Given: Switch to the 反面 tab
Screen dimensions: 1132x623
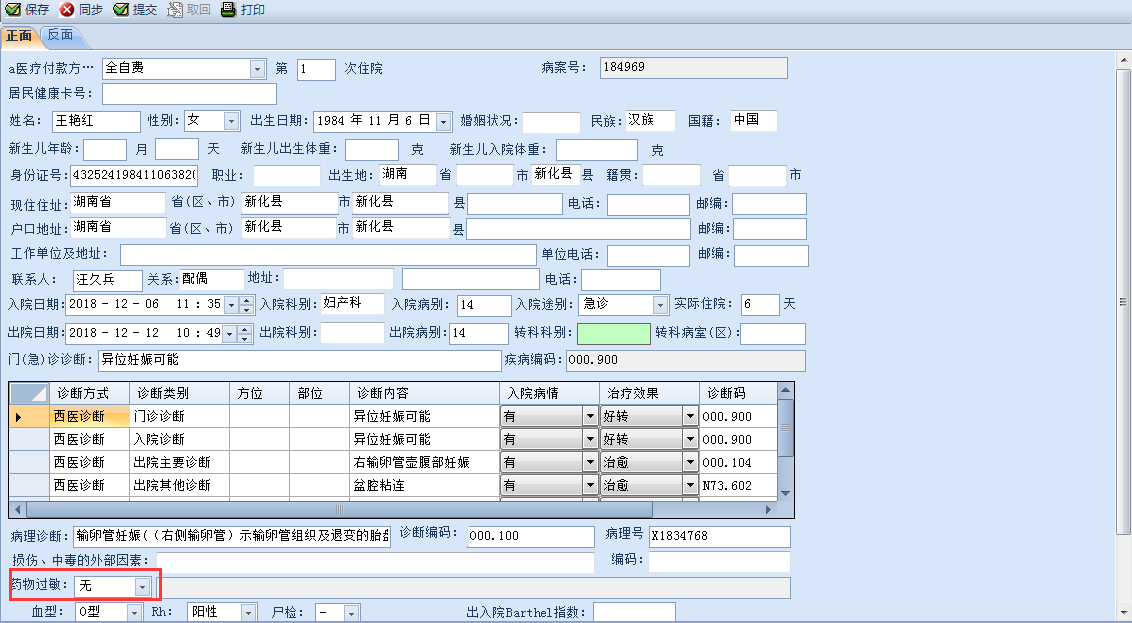Looking at the screenshot, I should pos(60,35).
